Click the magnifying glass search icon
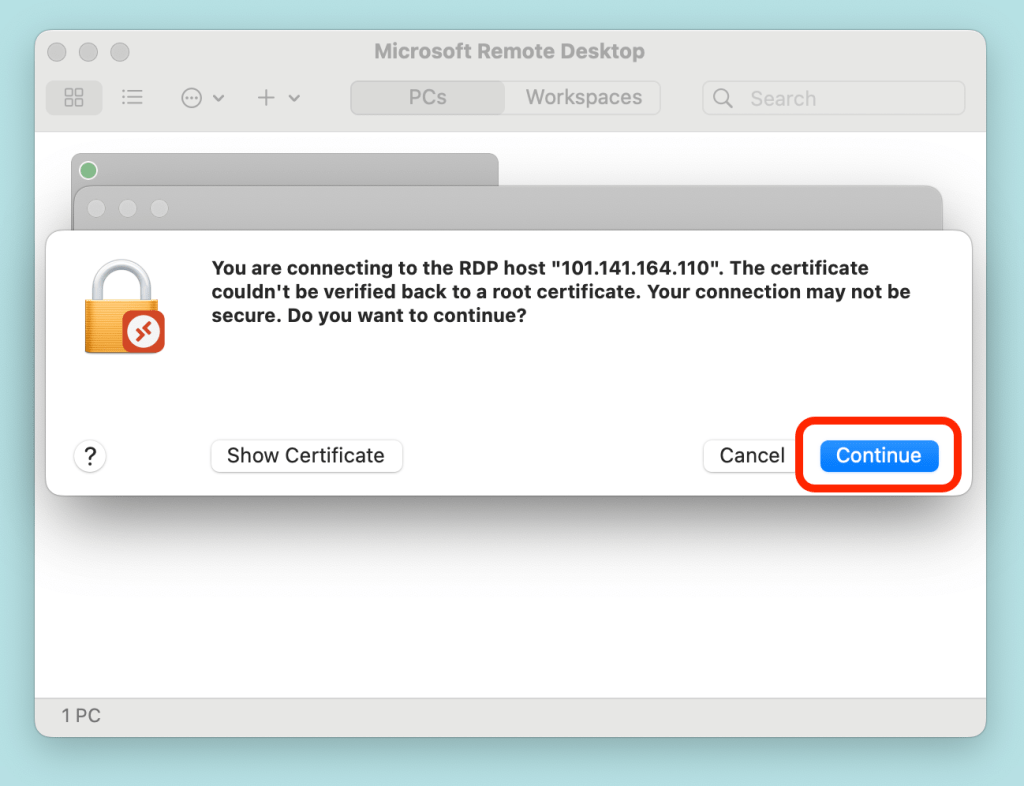The width and height of the screenshot is (1024, 786). point(723,98)
